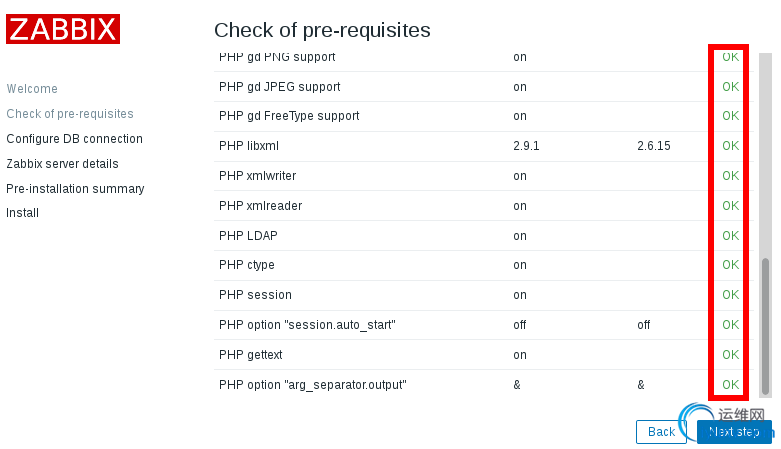This screenshot has width=781, height=449.
Task: Select the Install step
Action: [x=23, y=213]
